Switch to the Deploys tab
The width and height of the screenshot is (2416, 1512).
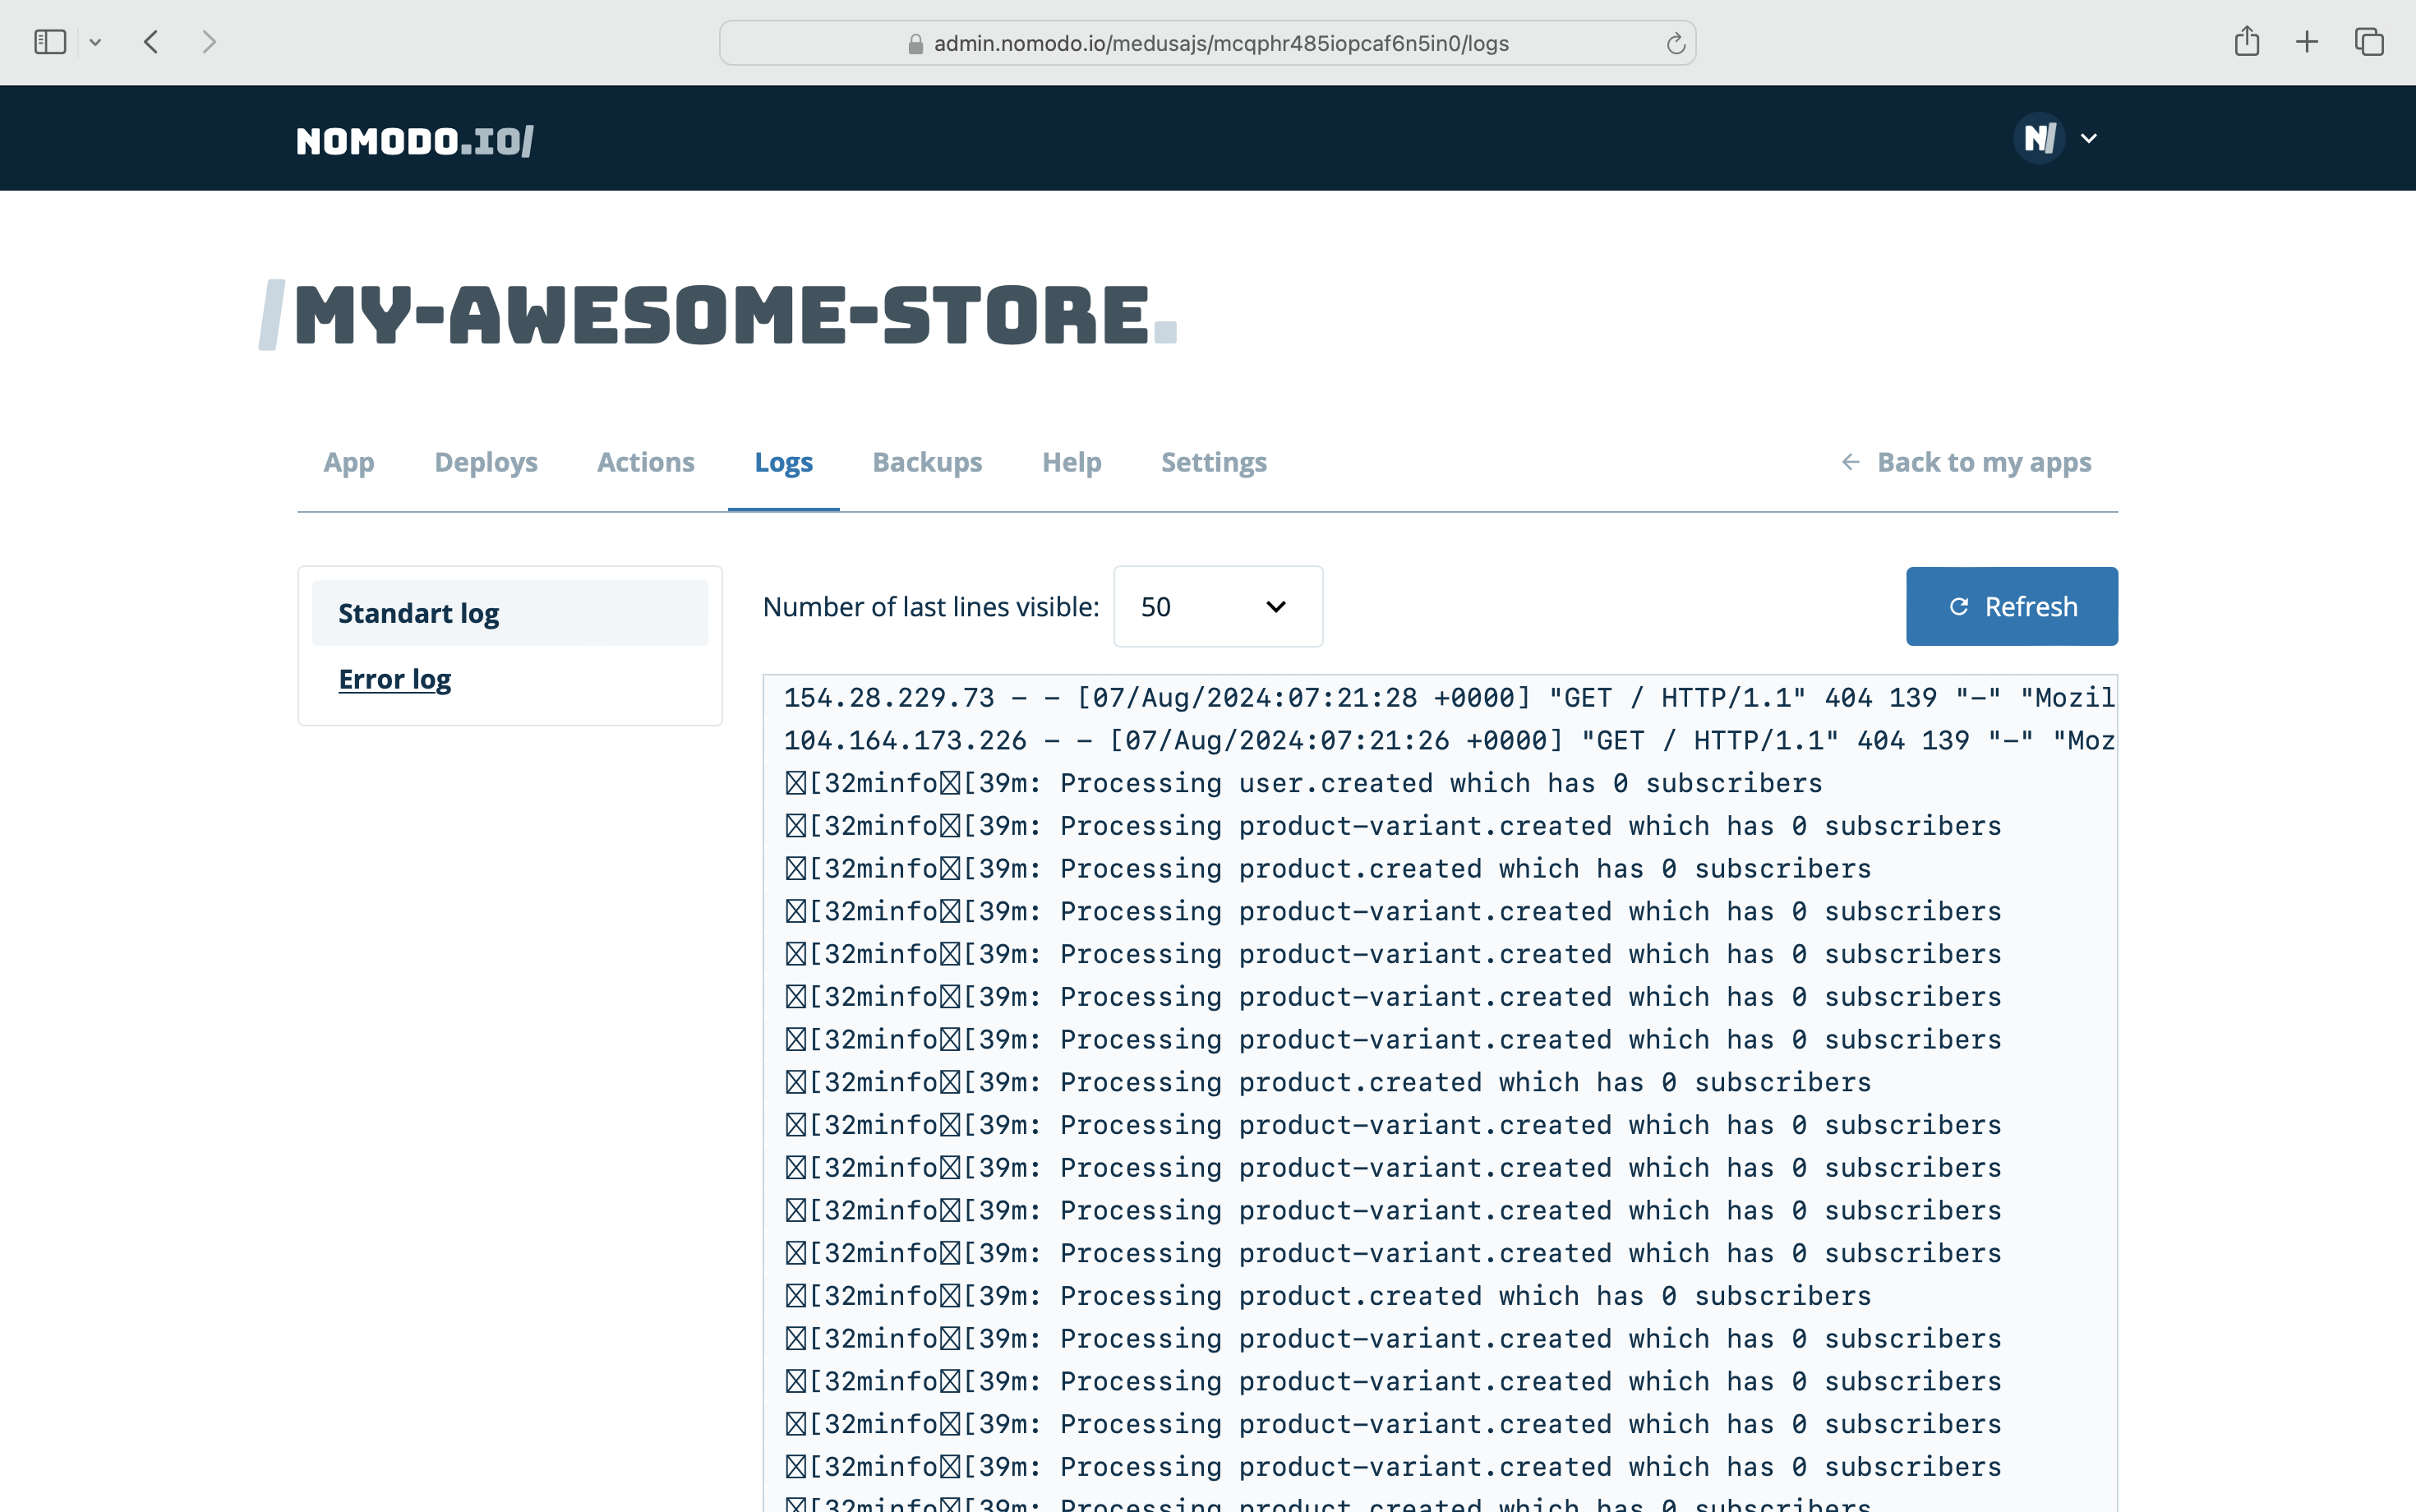(485, 462)
